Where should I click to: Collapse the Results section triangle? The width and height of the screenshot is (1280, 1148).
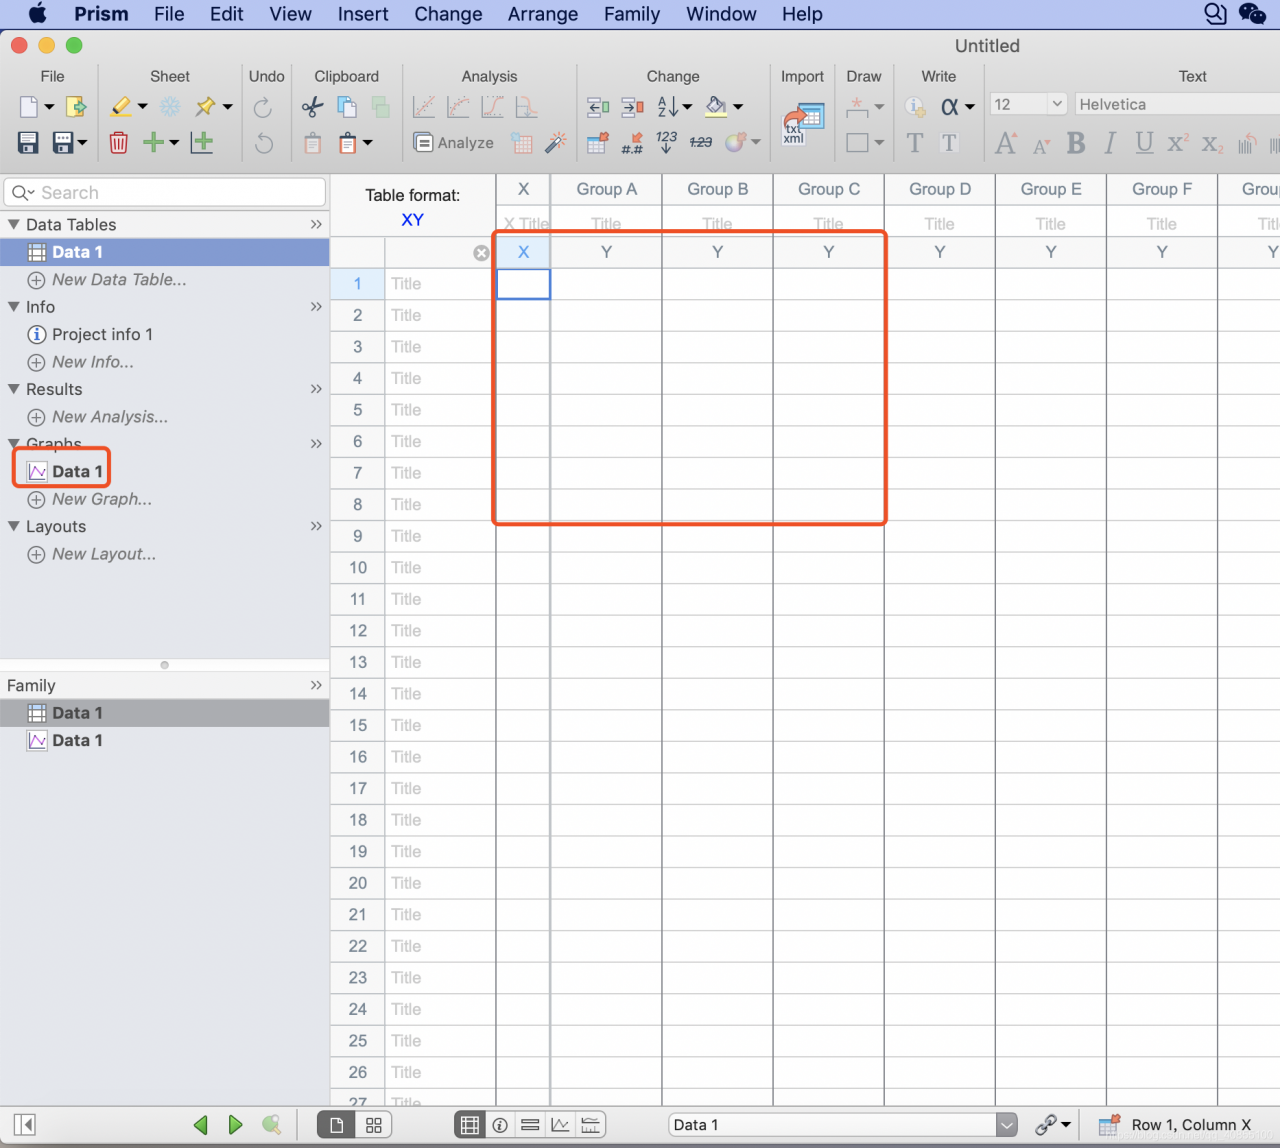click(14, 389)
